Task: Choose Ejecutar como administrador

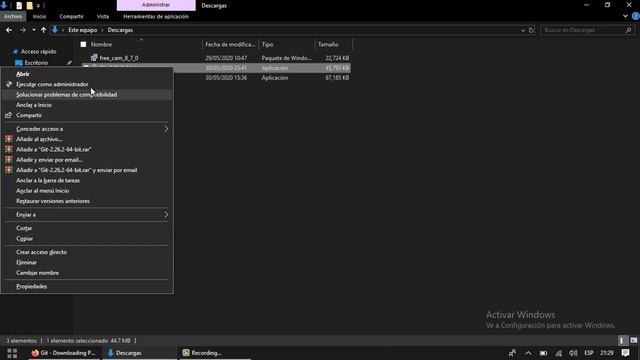Action: tap(52, 84)
